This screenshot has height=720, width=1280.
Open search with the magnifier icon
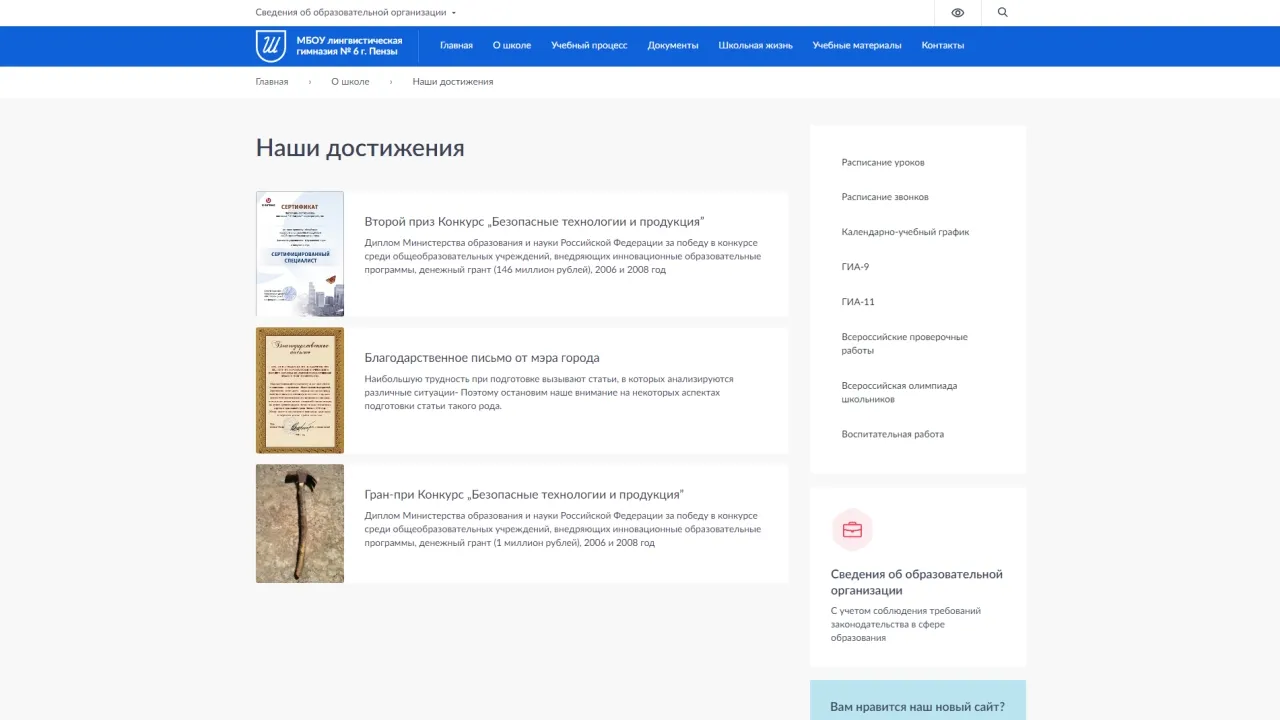(1003, 13)
